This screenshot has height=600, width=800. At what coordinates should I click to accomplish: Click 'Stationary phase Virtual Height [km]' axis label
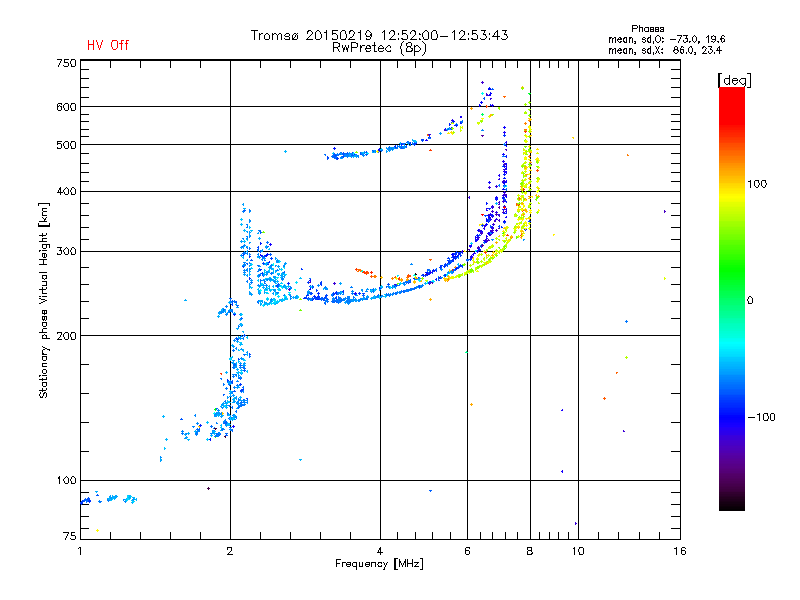point(43,300)
